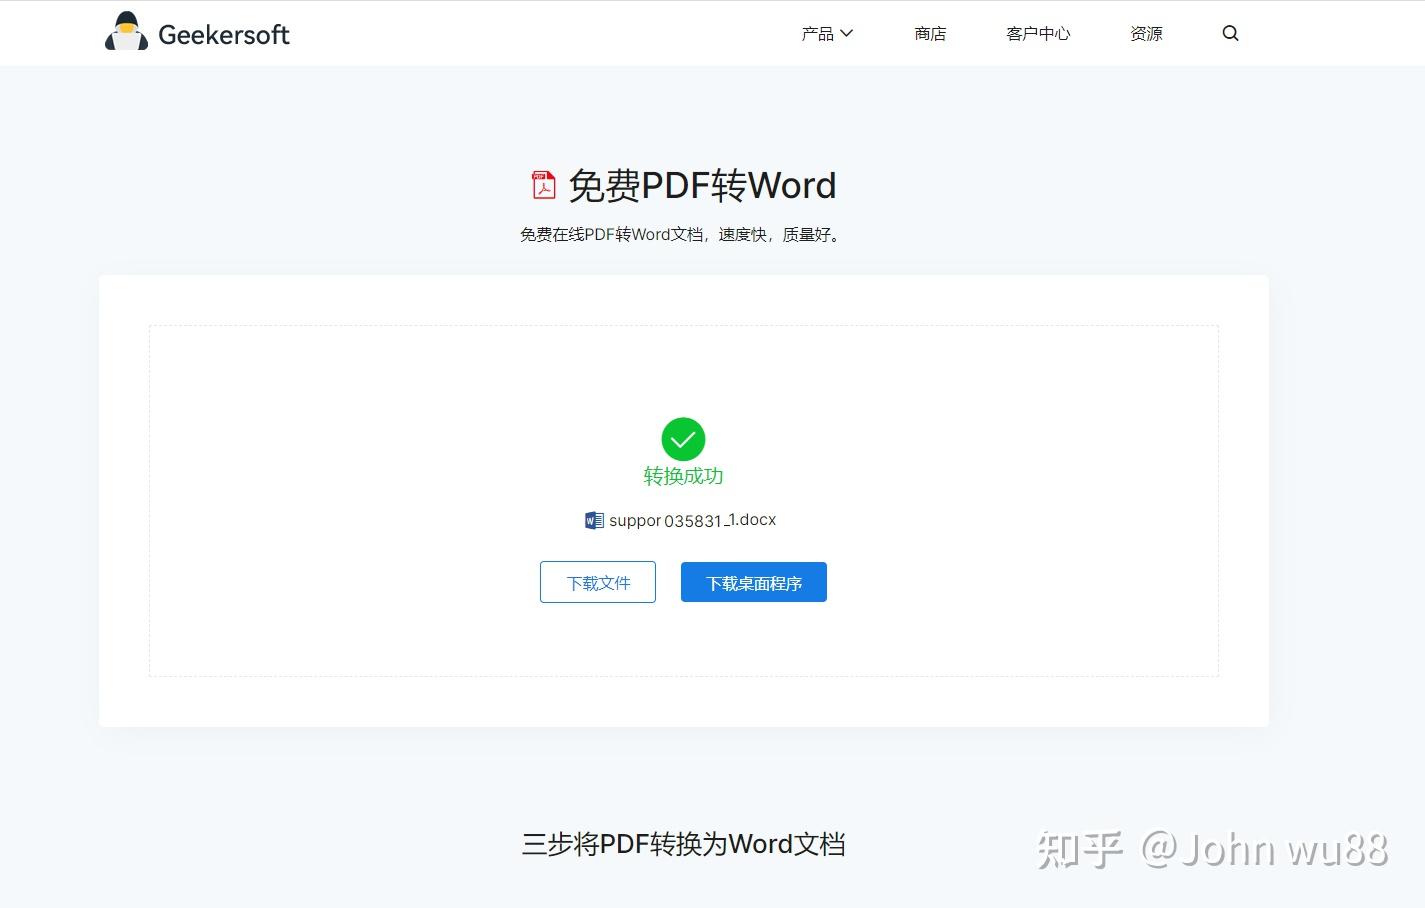Click the blue 下载桌面程序 button
The width and height of the screenshot is (1425, 908).
tap(754, 582)
